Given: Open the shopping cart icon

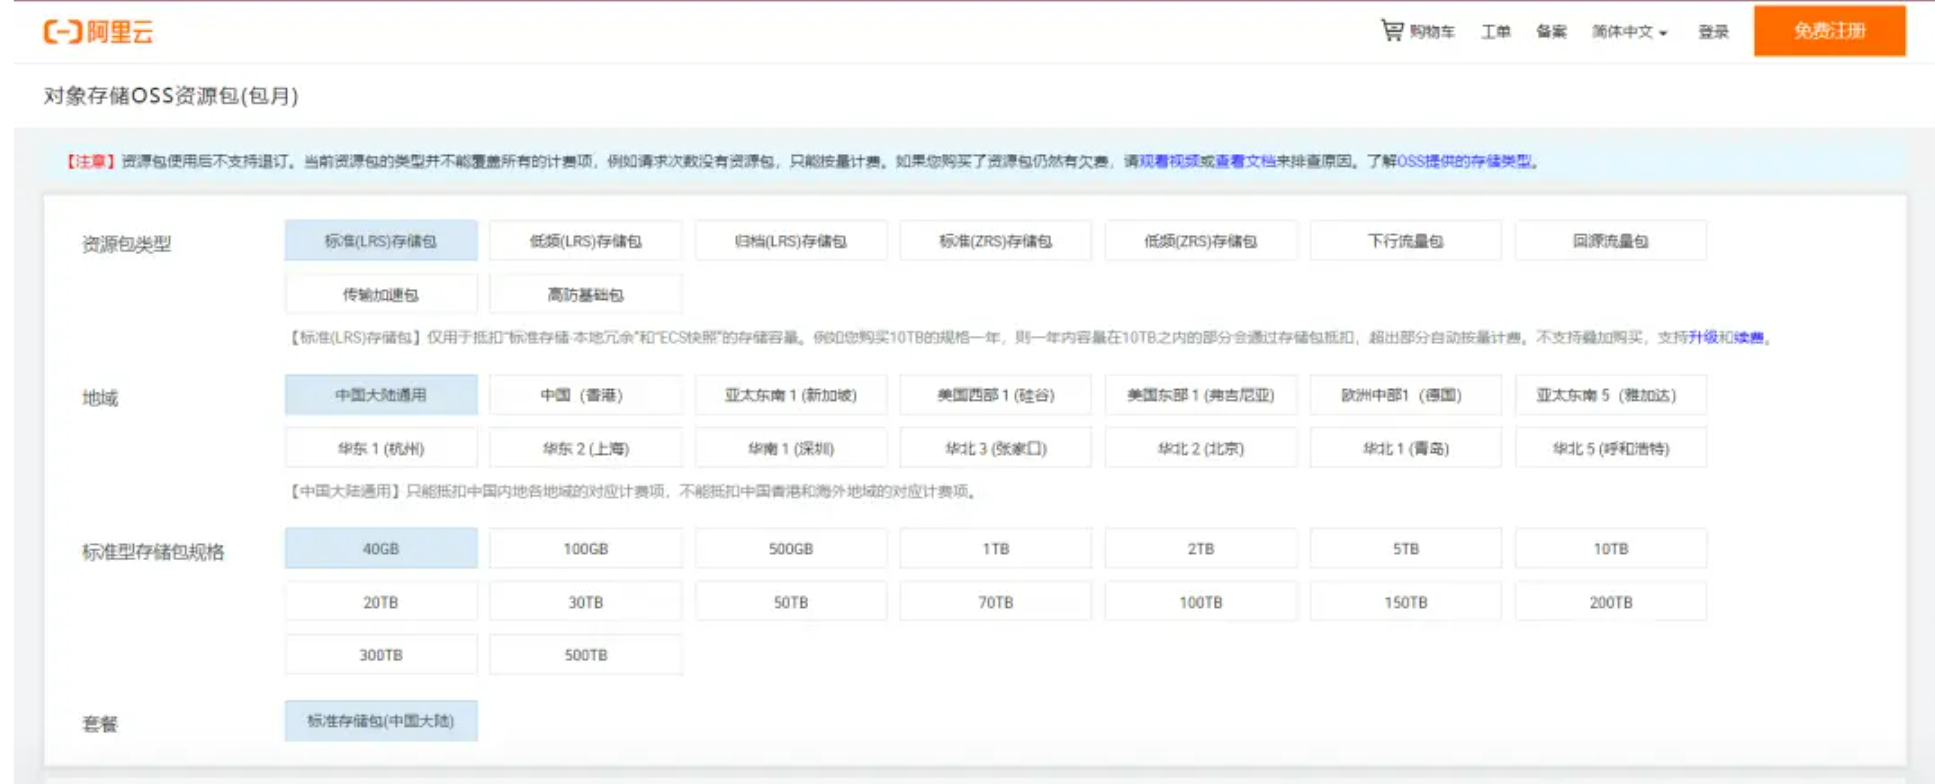Looking at the screenshot, I should click(1391, 30).
